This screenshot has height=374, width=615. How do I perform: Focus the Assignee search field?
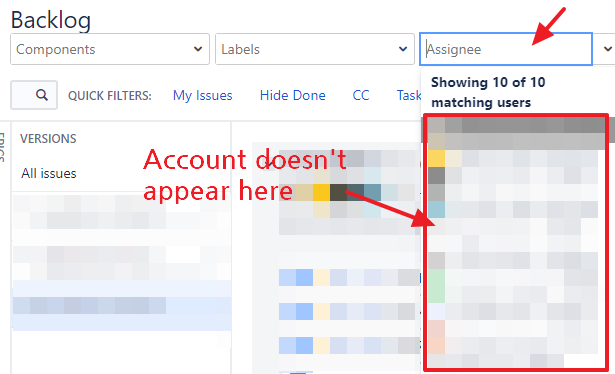(506, 49)
